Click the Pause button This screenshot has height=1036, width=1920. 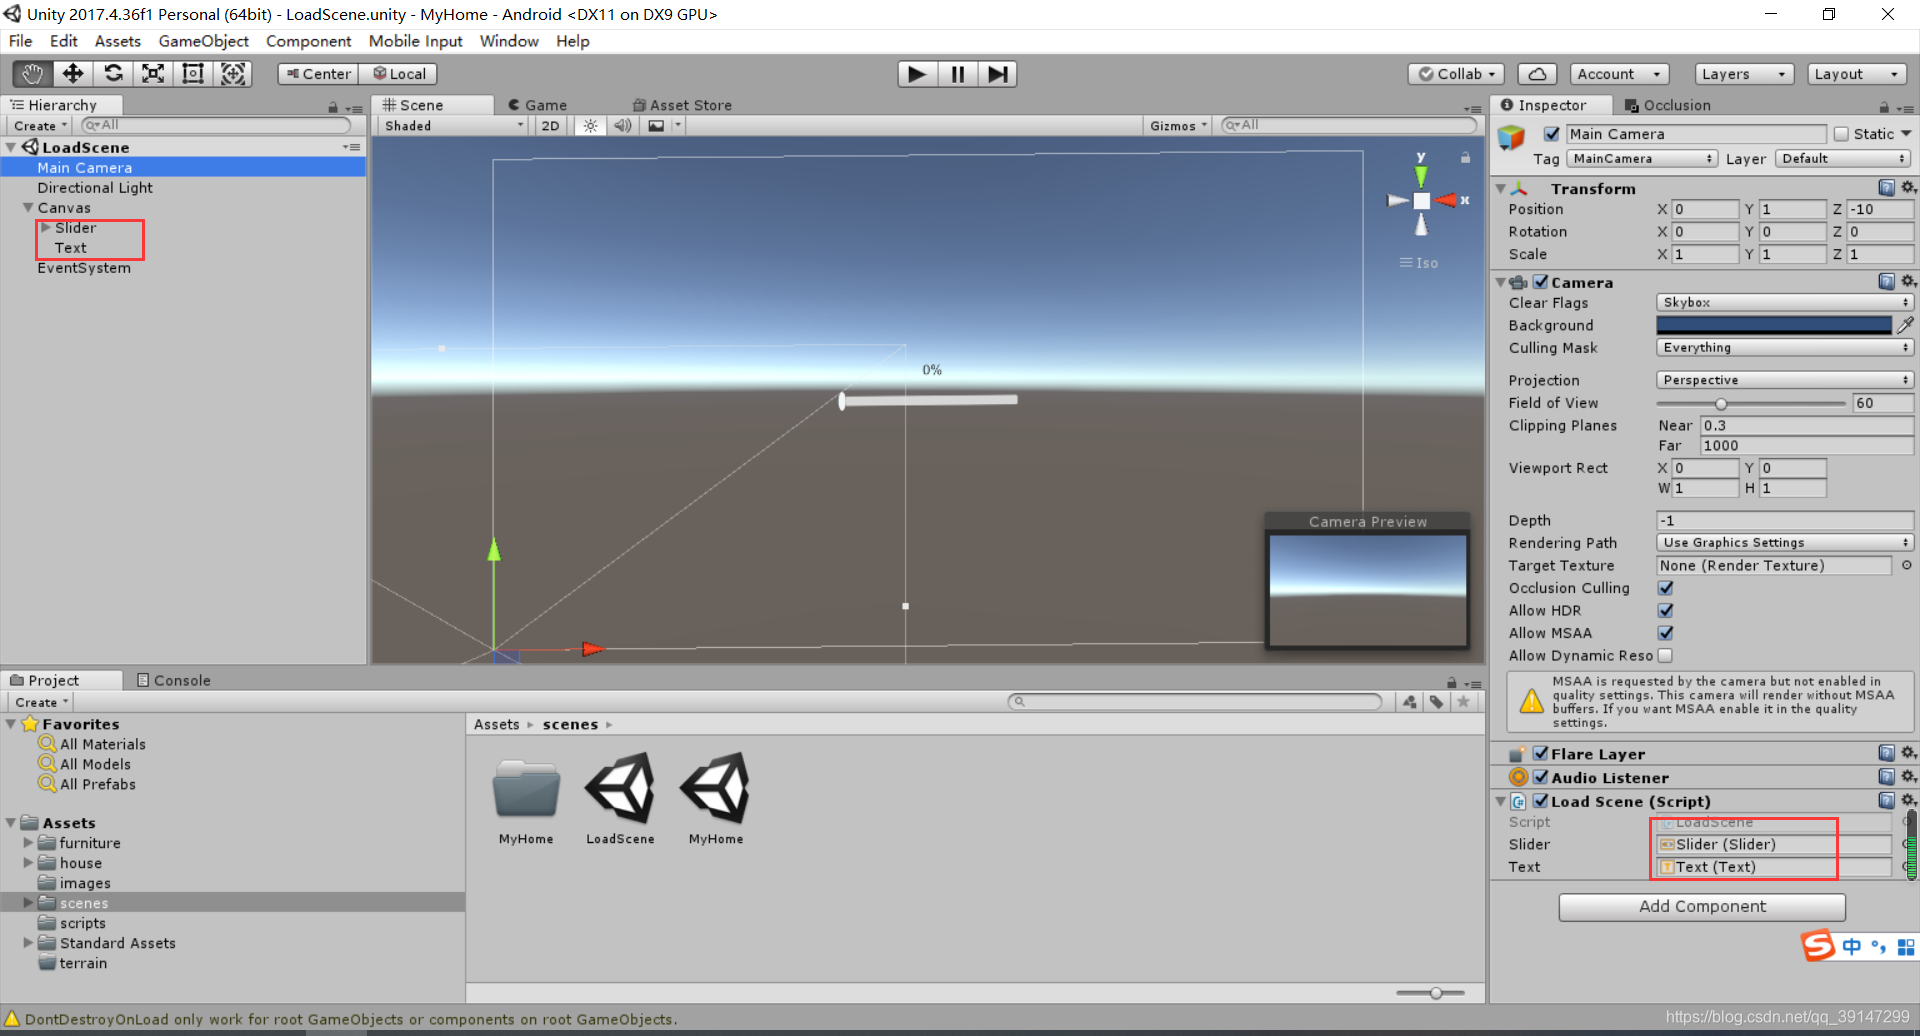(956, 73)
